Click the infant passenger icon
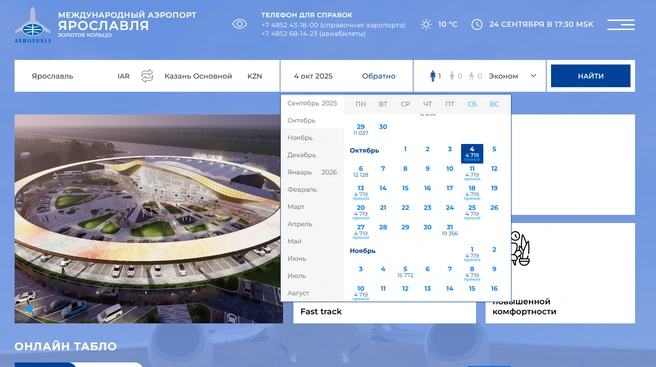Screen dimensions: 656x367 pos(471,76)
